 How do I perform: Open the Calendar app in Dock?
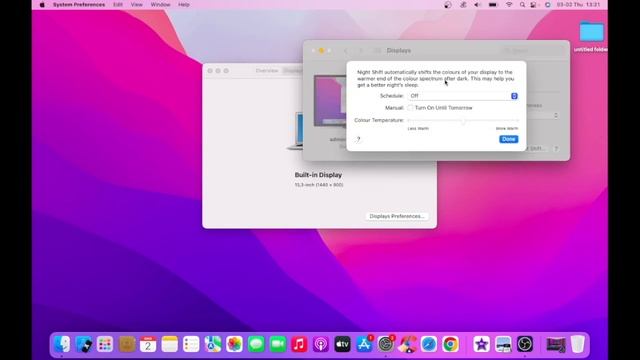(x=148, y=344)
